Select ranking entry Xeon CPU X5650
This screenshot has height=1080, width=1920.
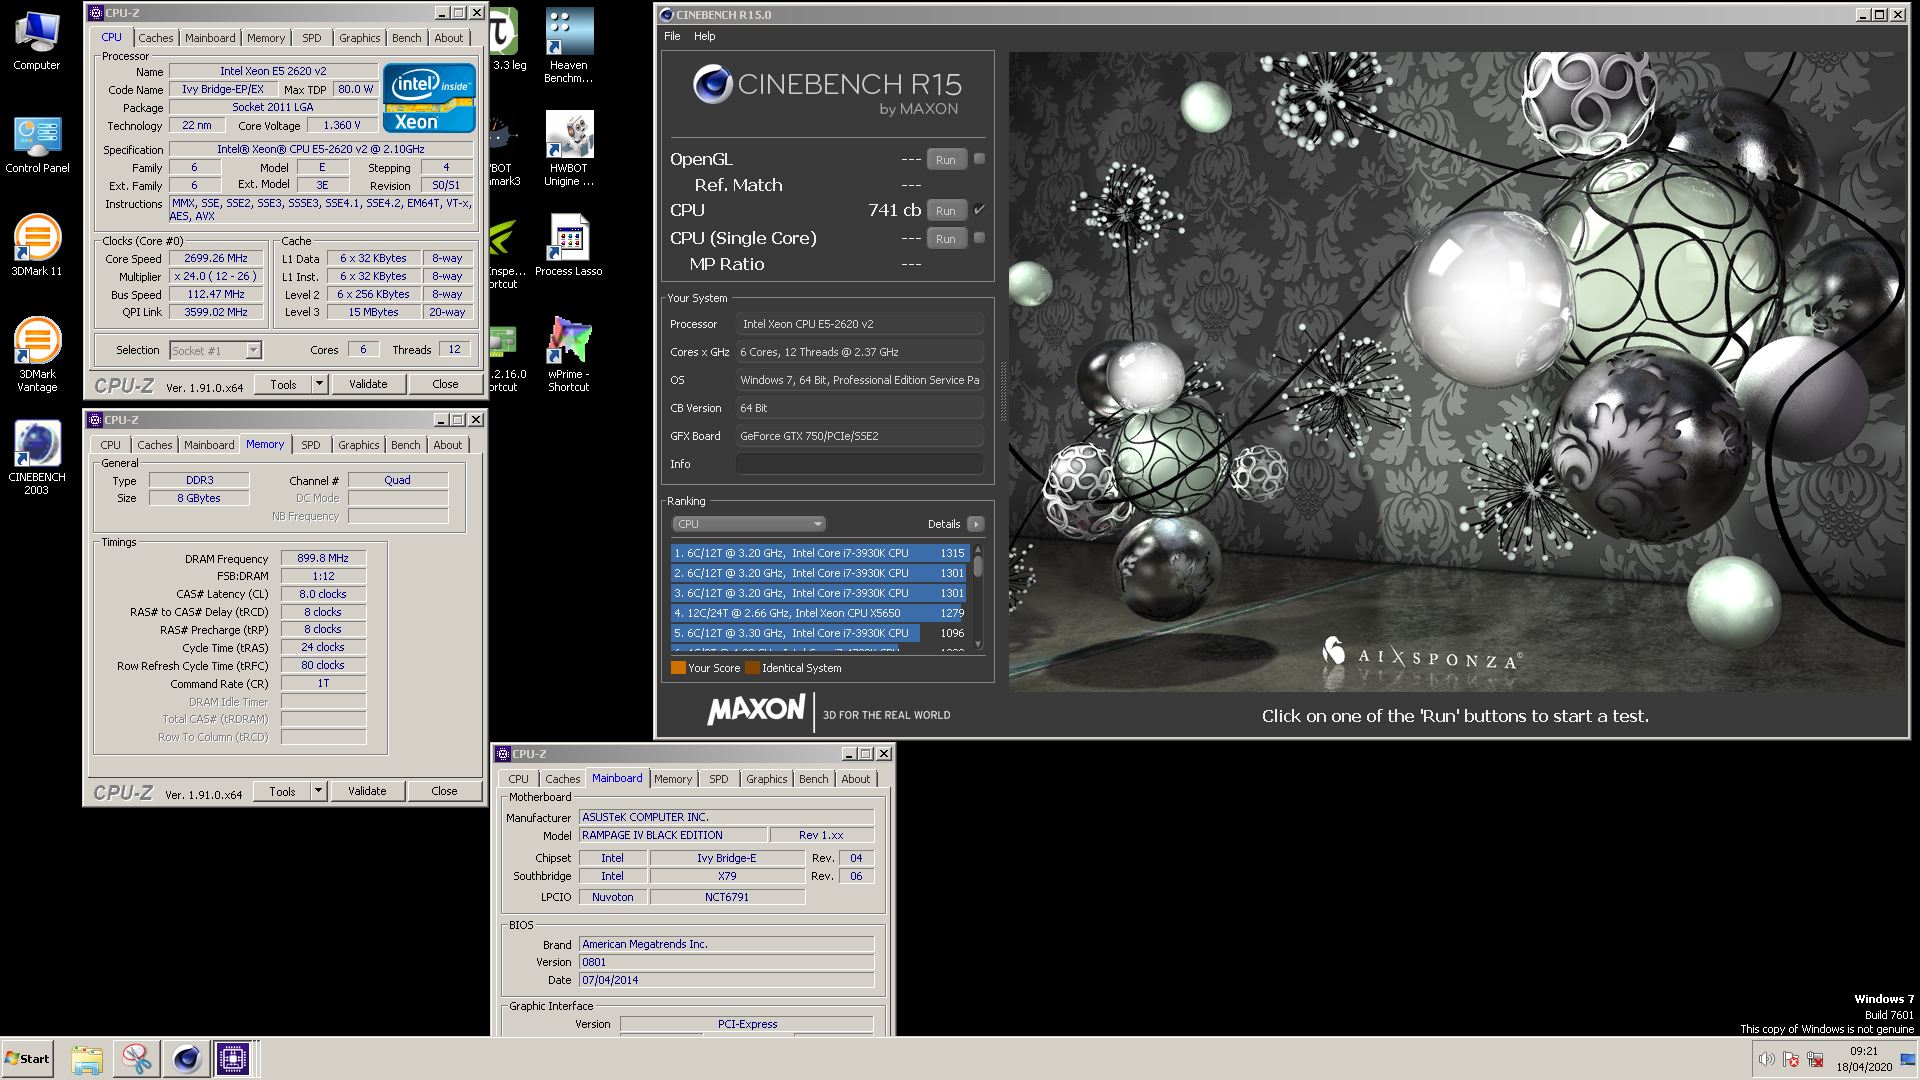(x=819, y=613)
